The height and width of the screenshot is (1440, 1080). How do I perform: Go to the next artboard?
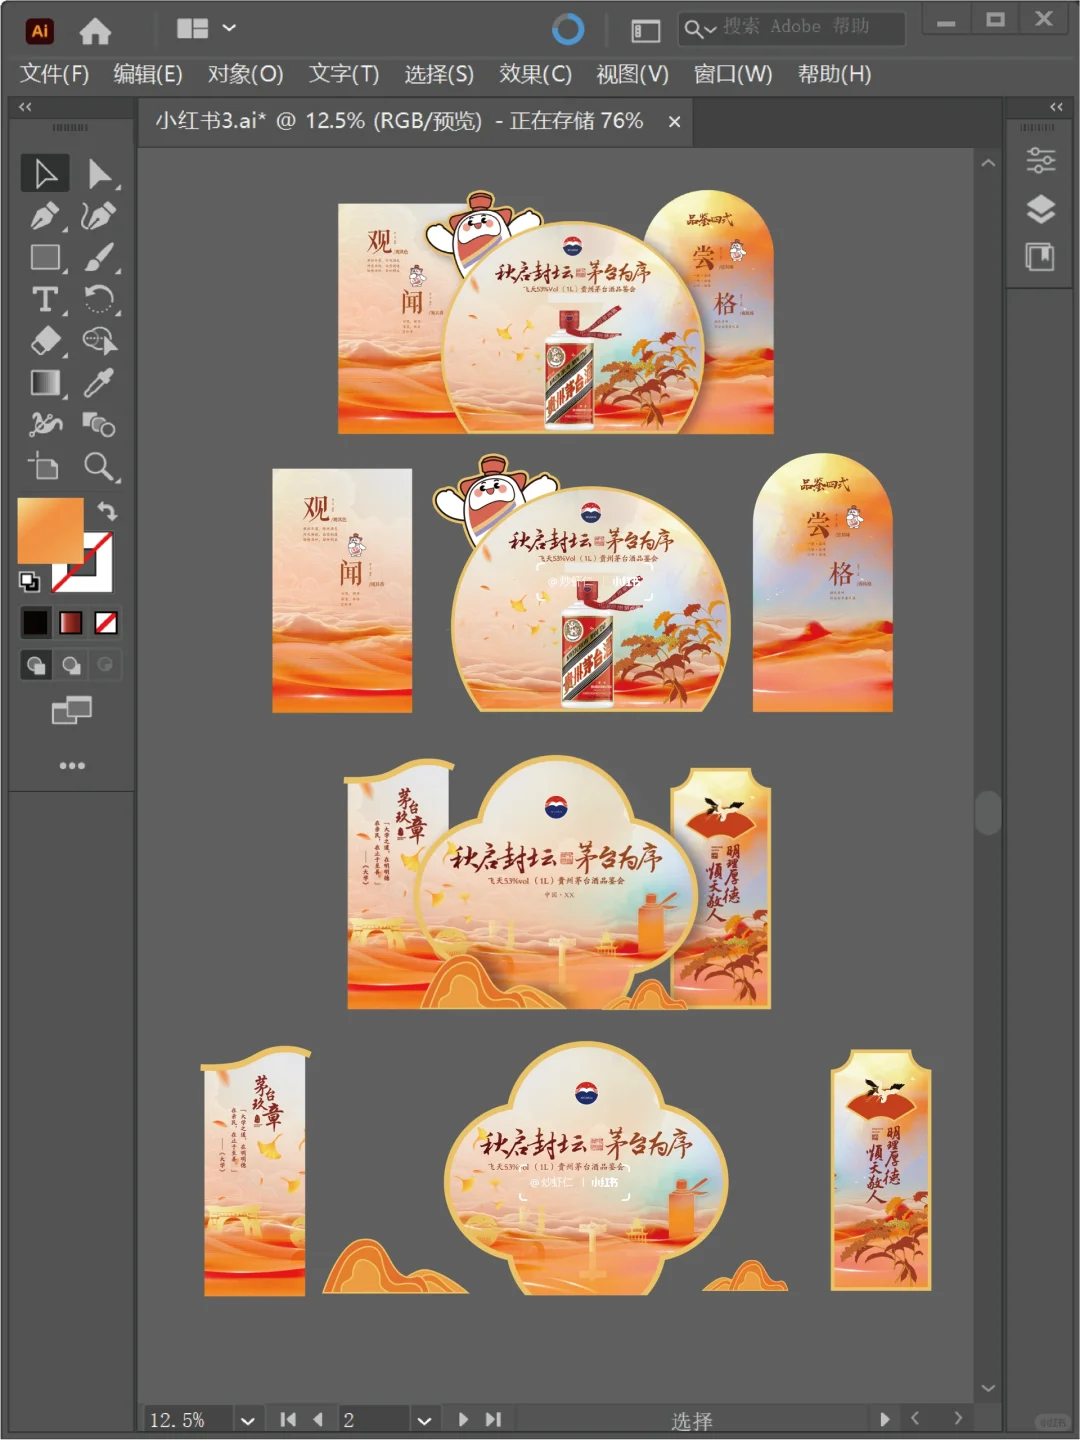point(463,1419)
